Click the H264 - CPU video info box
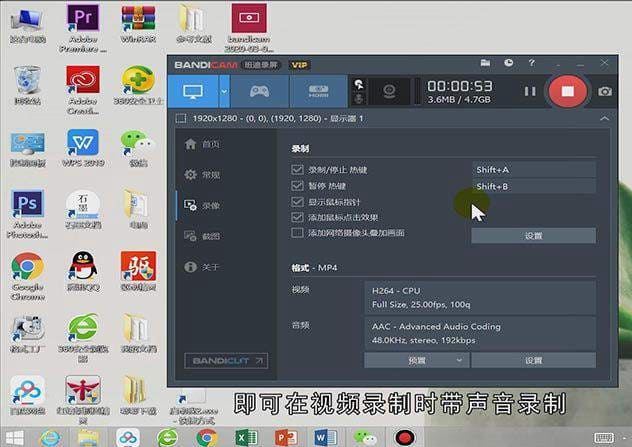This screenshot has height=447, width=632. point(480,297)
